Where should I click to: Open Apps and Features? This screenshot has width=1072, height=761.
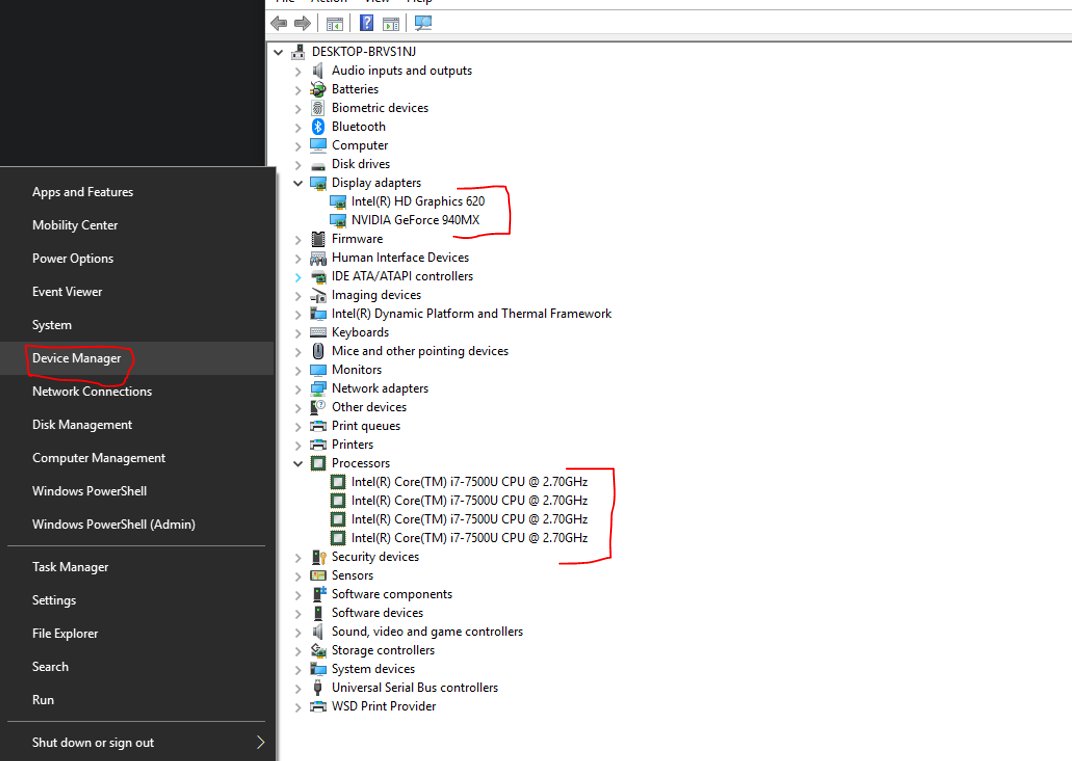137,192
